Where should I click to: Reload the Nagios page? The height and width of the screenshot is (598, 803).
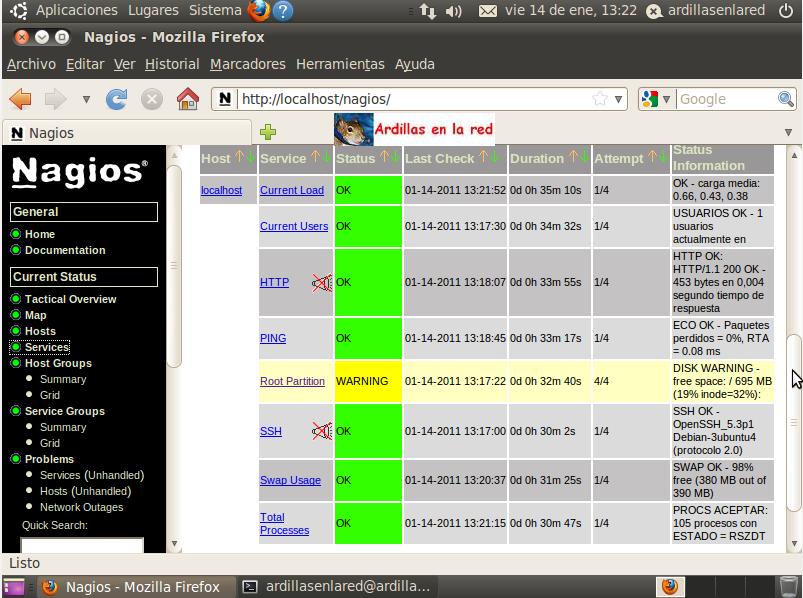tap(117, 99)
